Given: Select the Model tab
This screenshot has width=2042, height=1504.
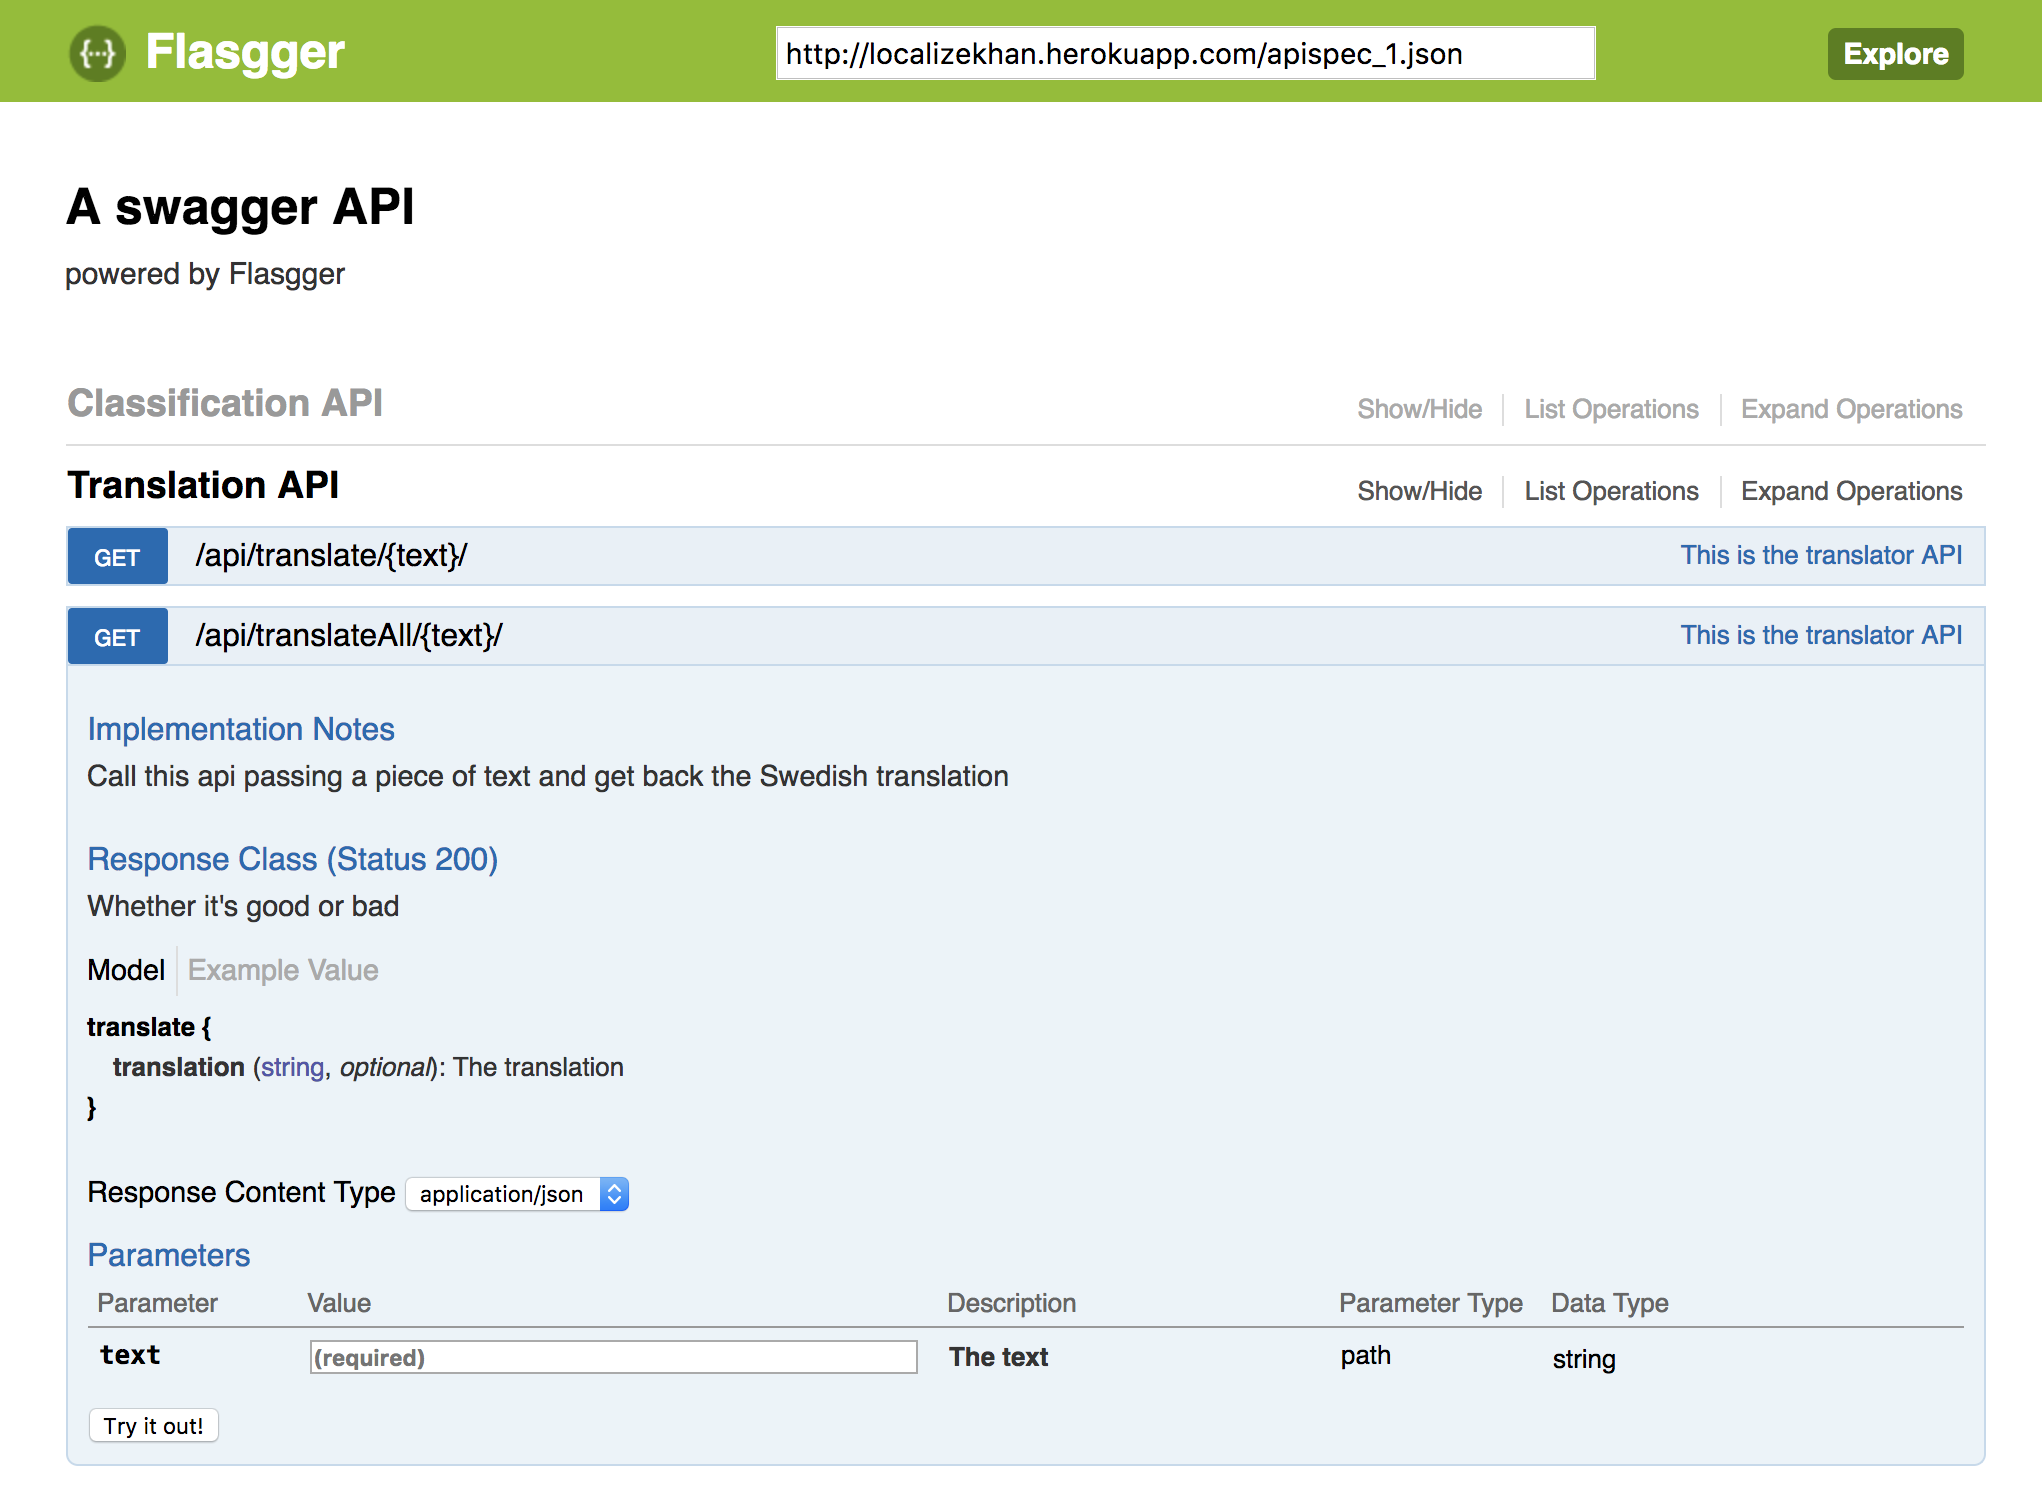Looking at the screenshot, I should 126,970.
